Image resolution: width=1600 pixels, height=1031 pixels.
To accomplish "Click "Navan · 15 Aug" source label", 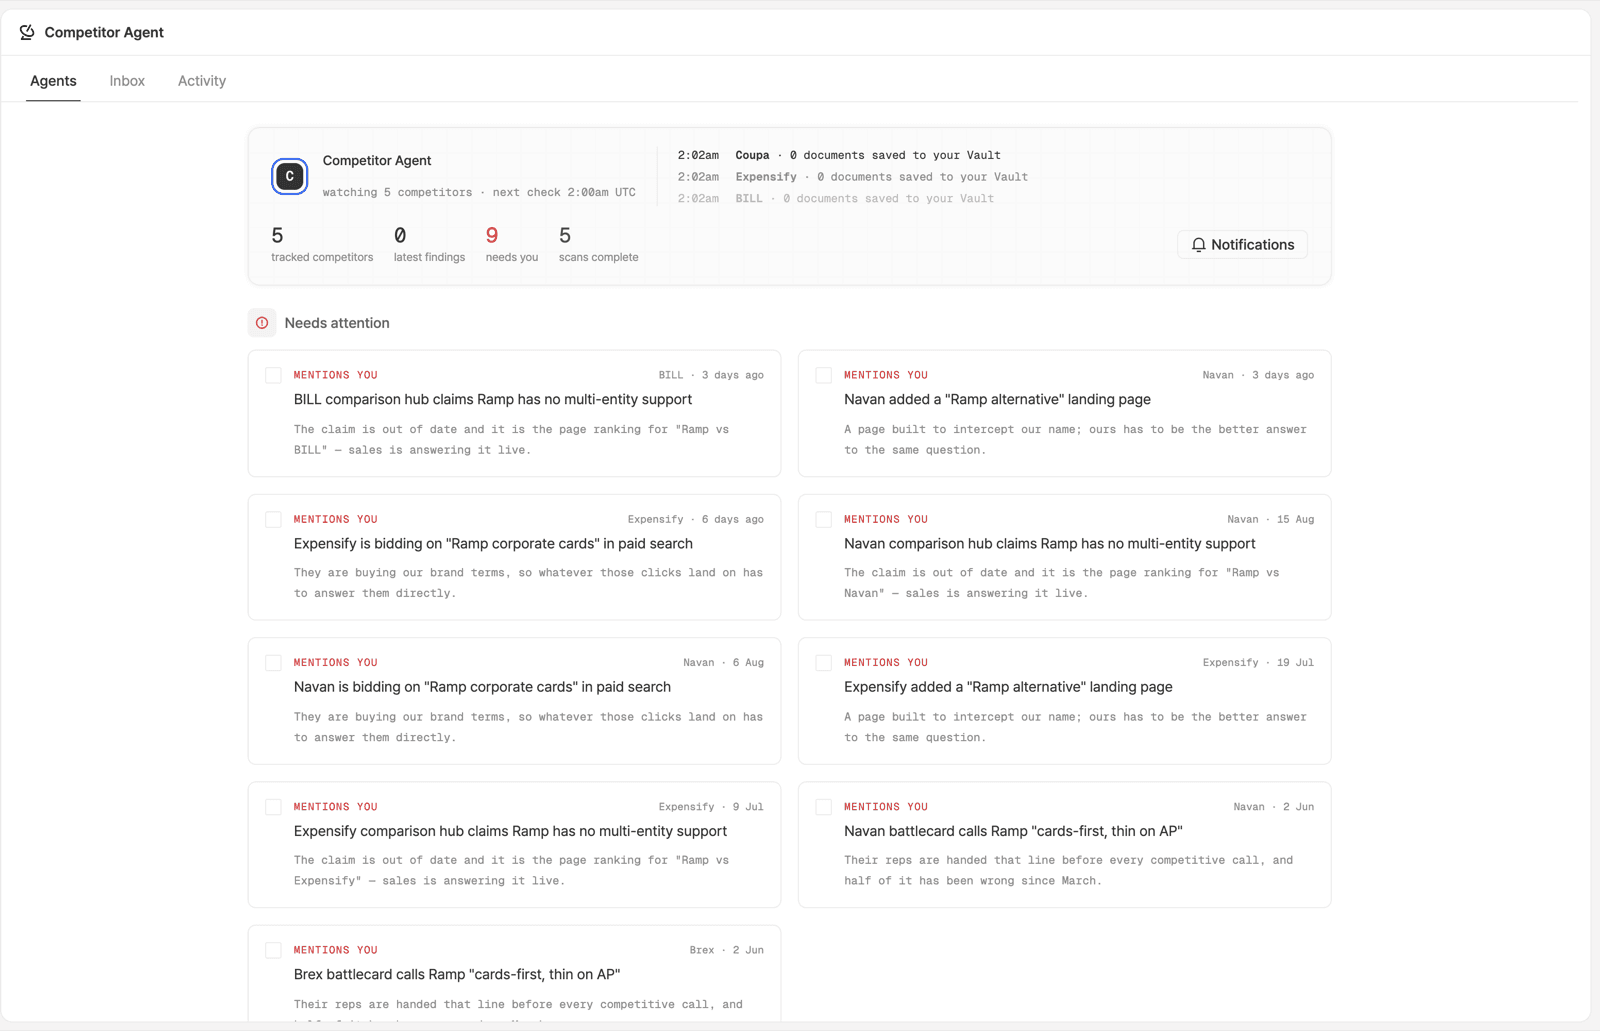I will pos(1271,519).
